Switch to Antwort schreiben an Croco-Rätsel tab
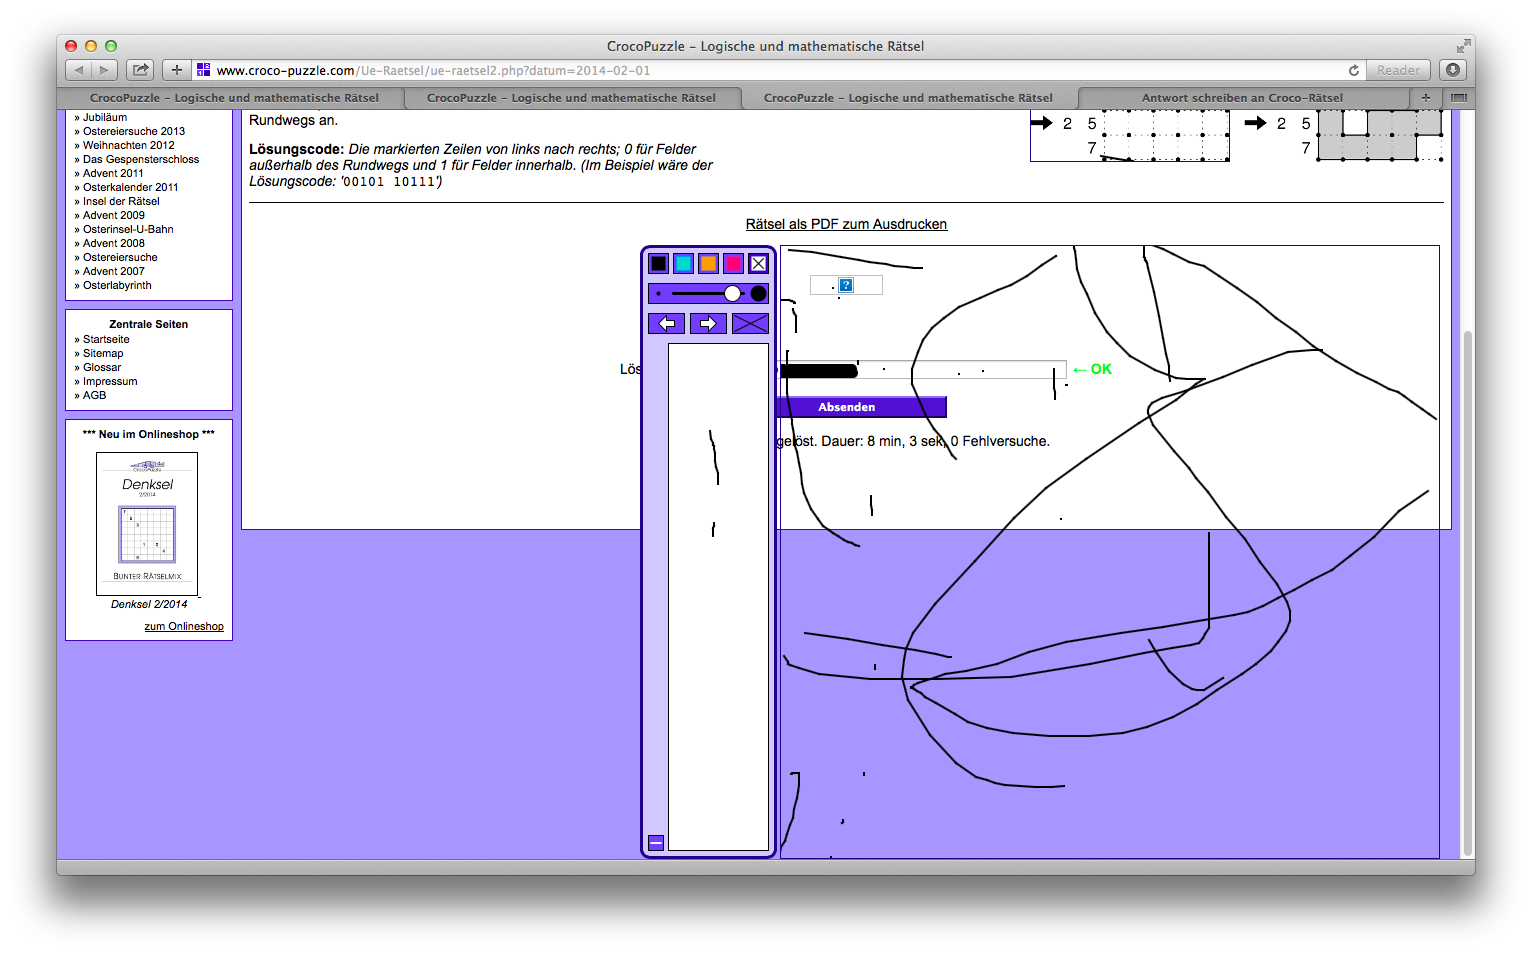The image size is (1532, 954). pyautogui.click(x=1242, y=98)
